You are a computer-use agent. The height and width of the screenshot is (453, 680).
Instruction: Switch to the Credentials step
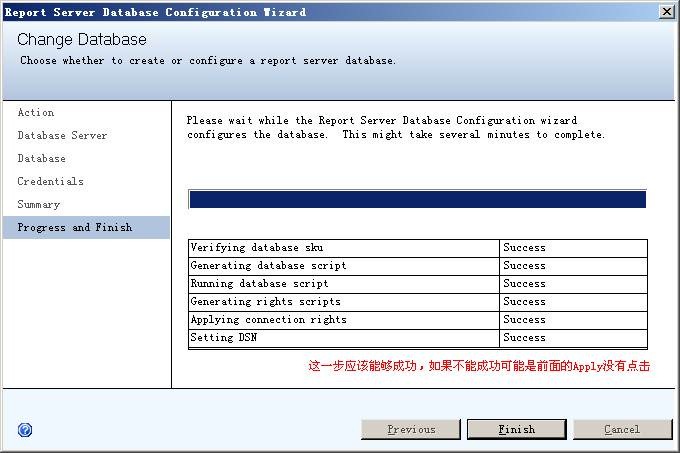(51, 182)
